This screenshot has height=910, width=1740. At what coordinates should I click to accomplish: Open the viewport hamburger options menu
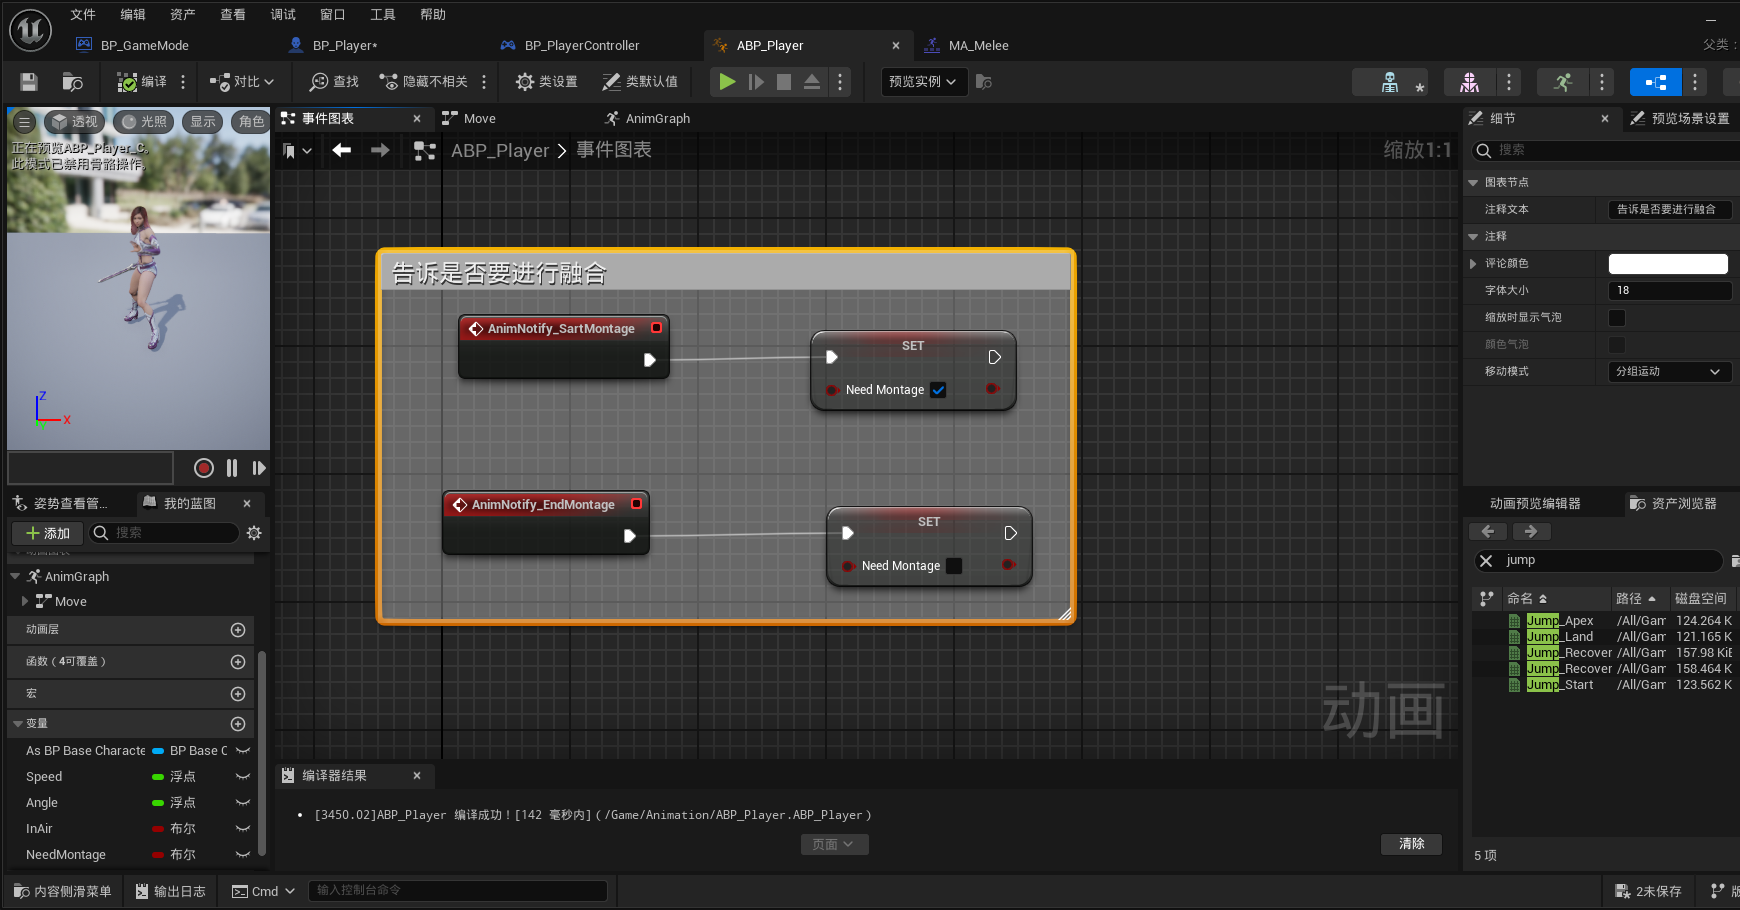(x=25, y=122)
